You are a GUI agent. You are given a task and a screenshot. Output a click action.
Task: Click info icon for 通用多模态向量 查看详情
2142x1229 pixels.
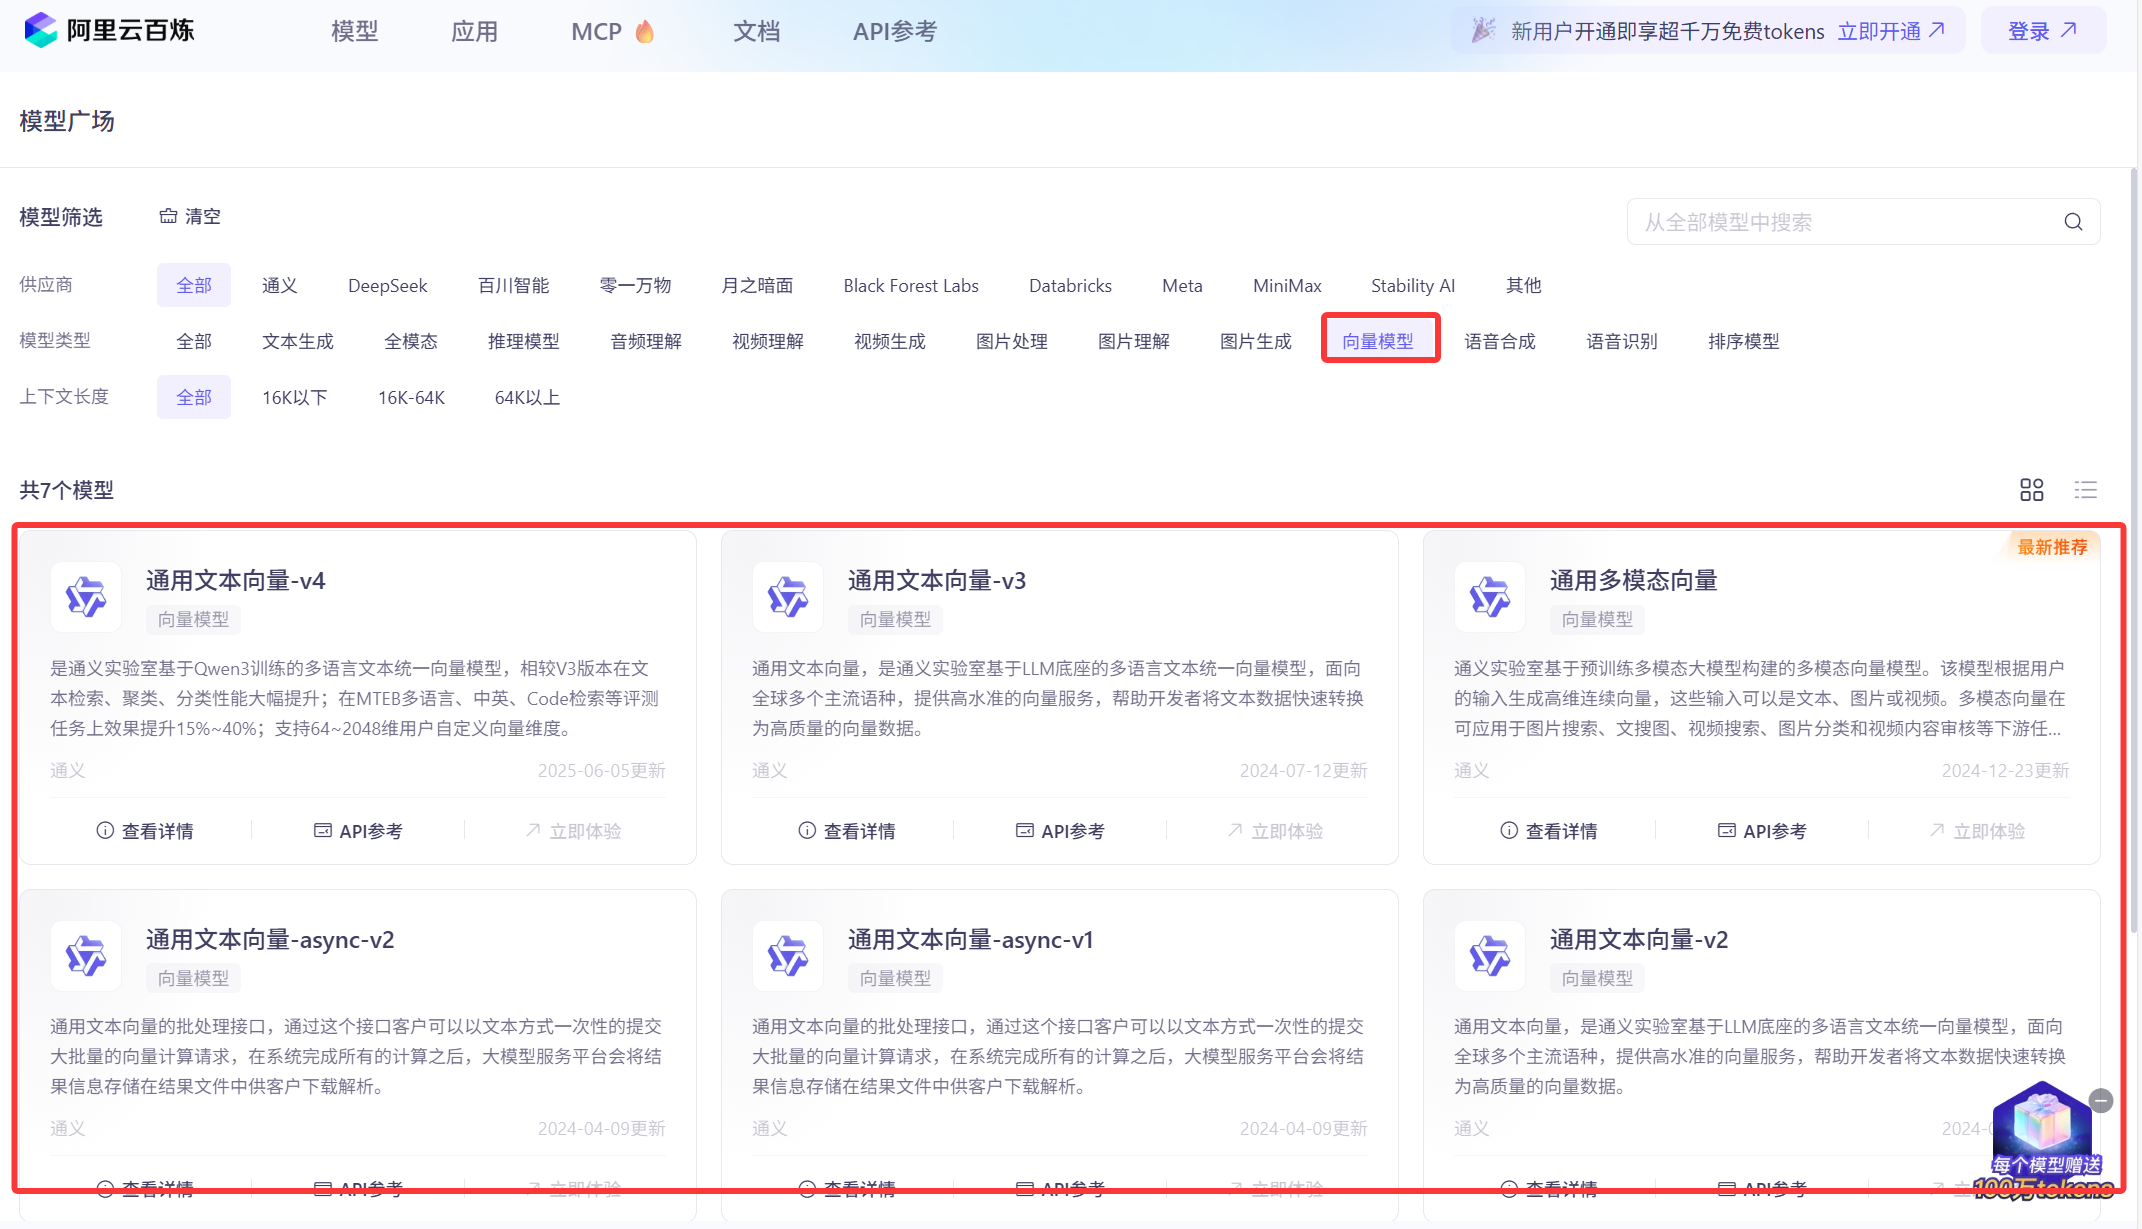click(1509, 830)
